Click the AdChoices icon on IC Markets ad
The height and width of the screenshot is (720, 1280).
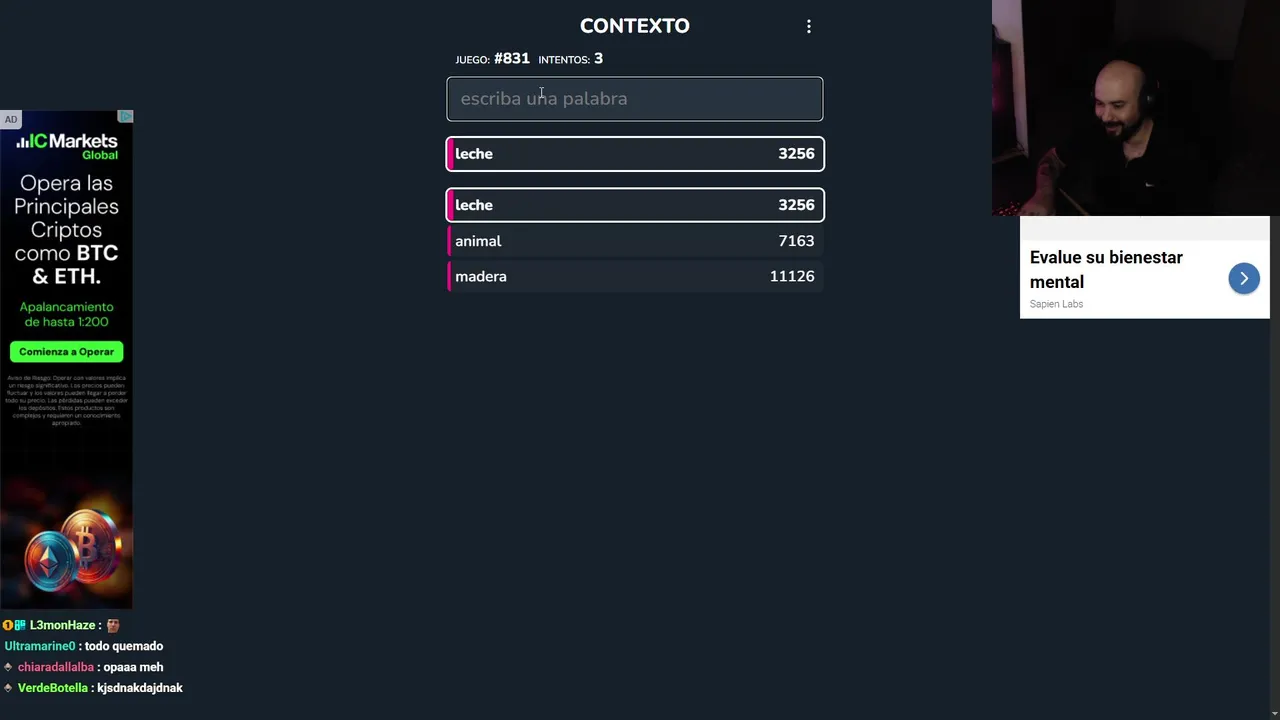(125, 117)
